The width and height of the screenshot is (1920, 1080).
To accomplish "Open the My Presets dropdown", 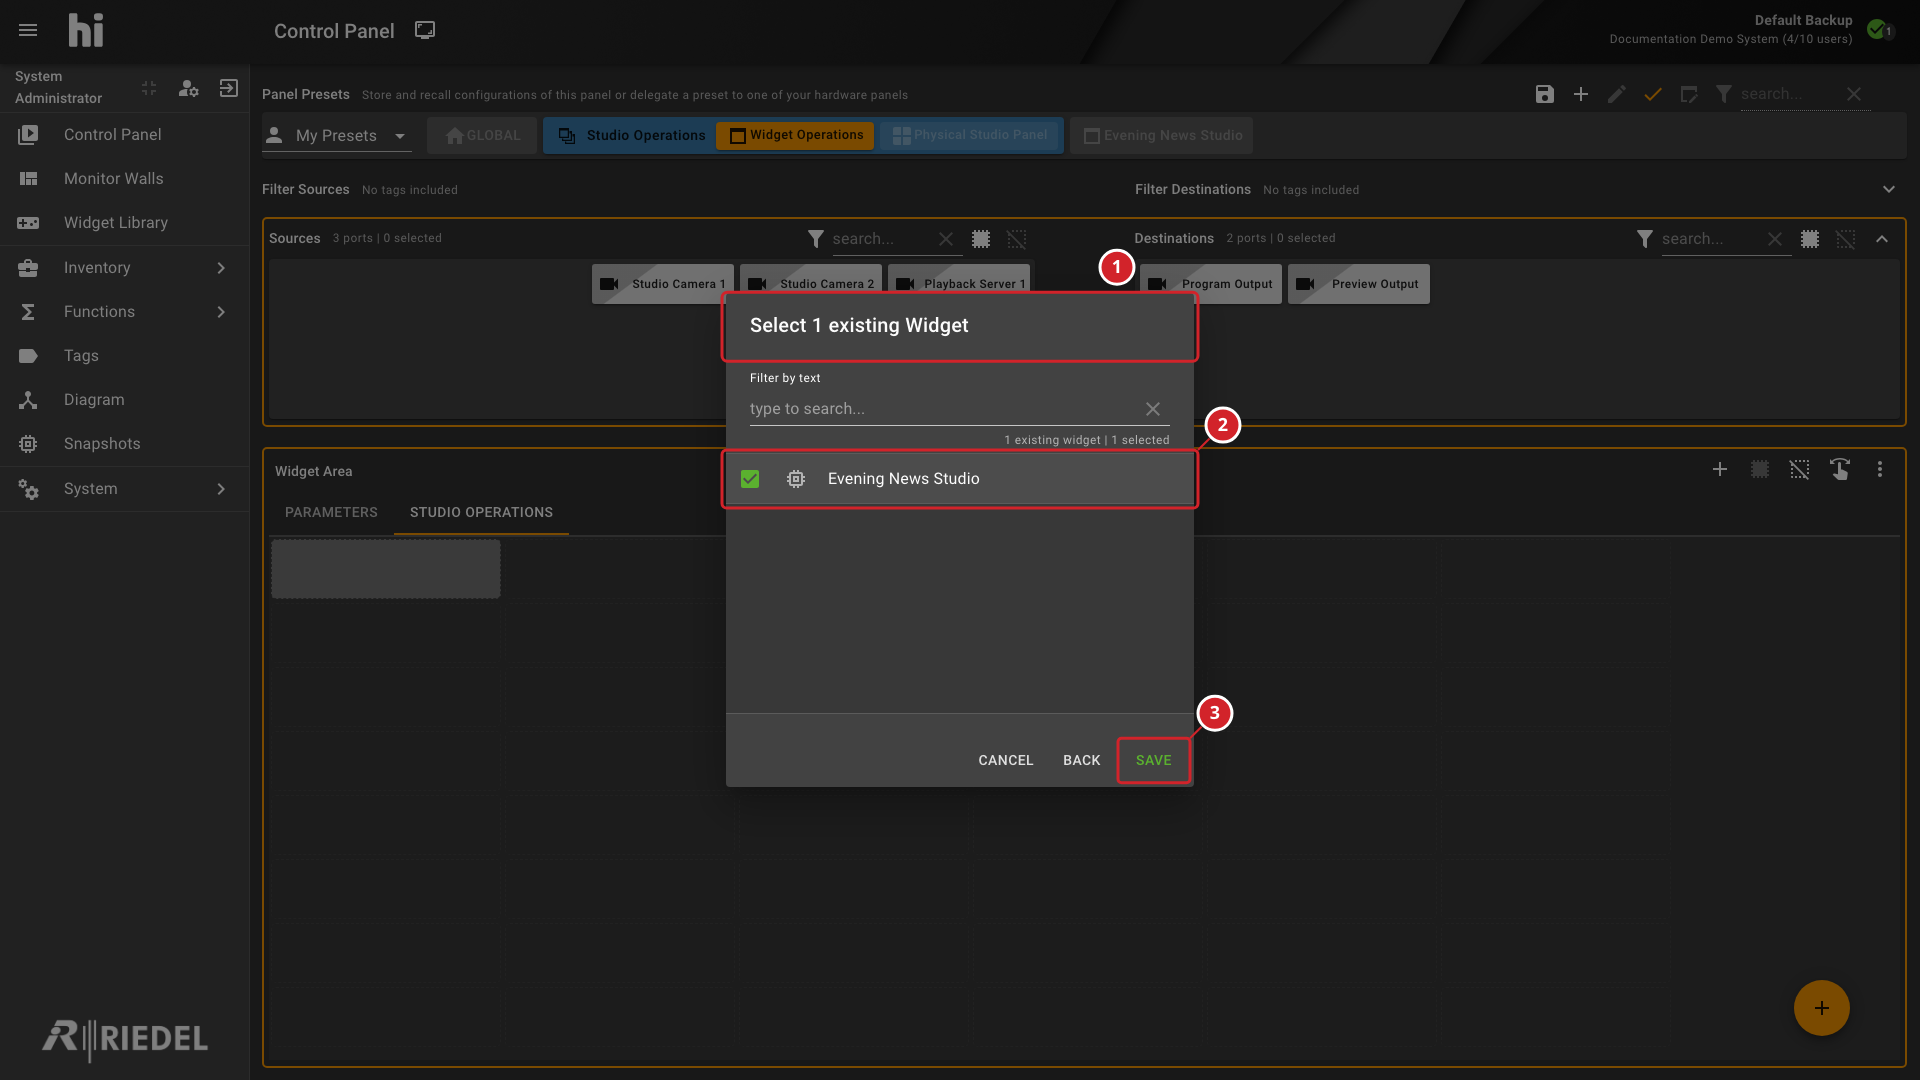I will pyautogui.click(x=337, y=135).
